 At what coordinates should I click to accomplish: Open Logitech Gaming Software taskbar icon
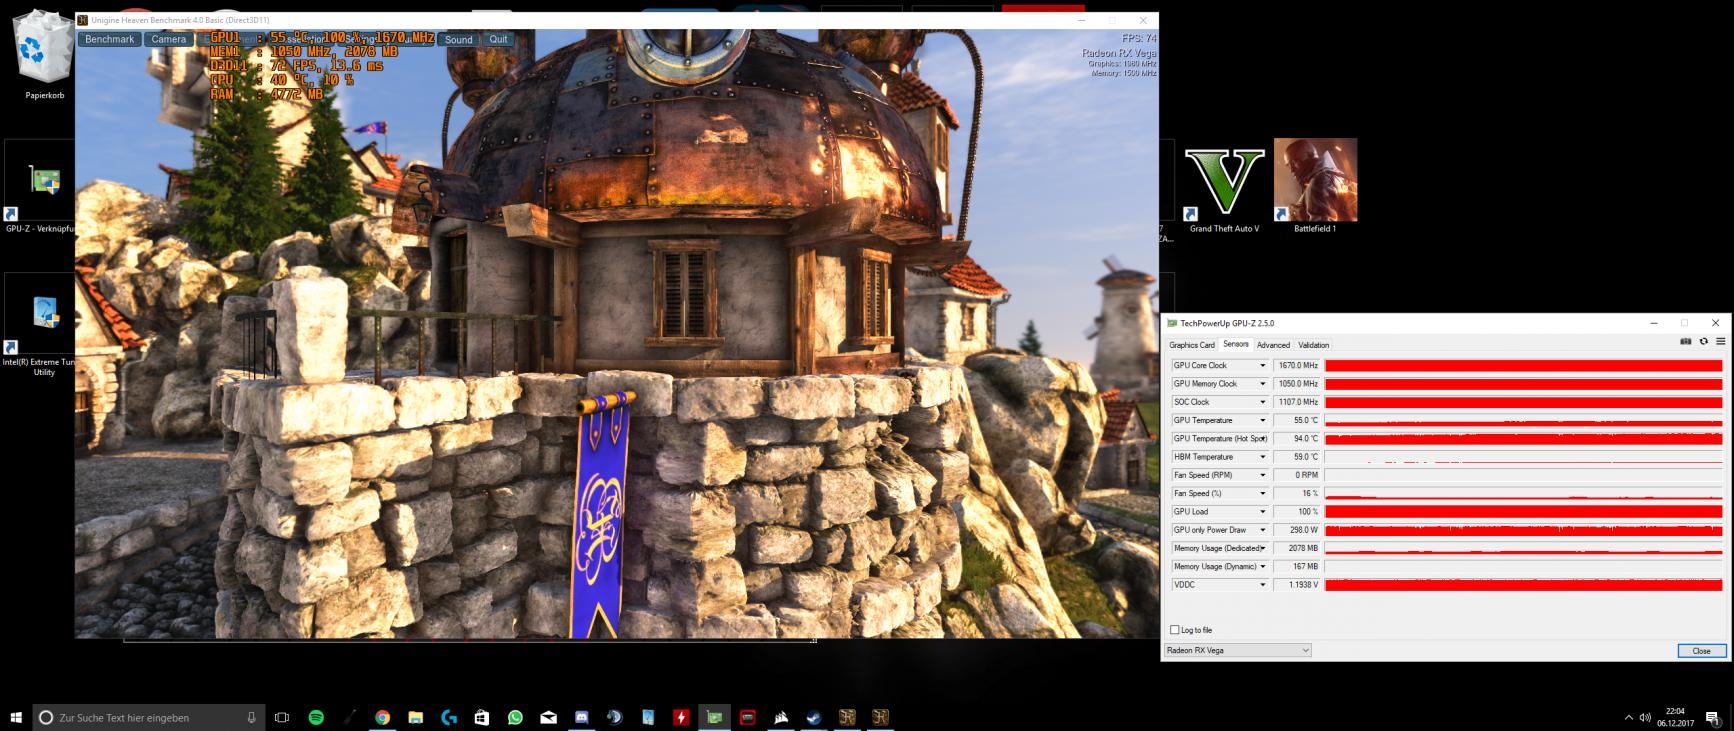pos(448,717)
